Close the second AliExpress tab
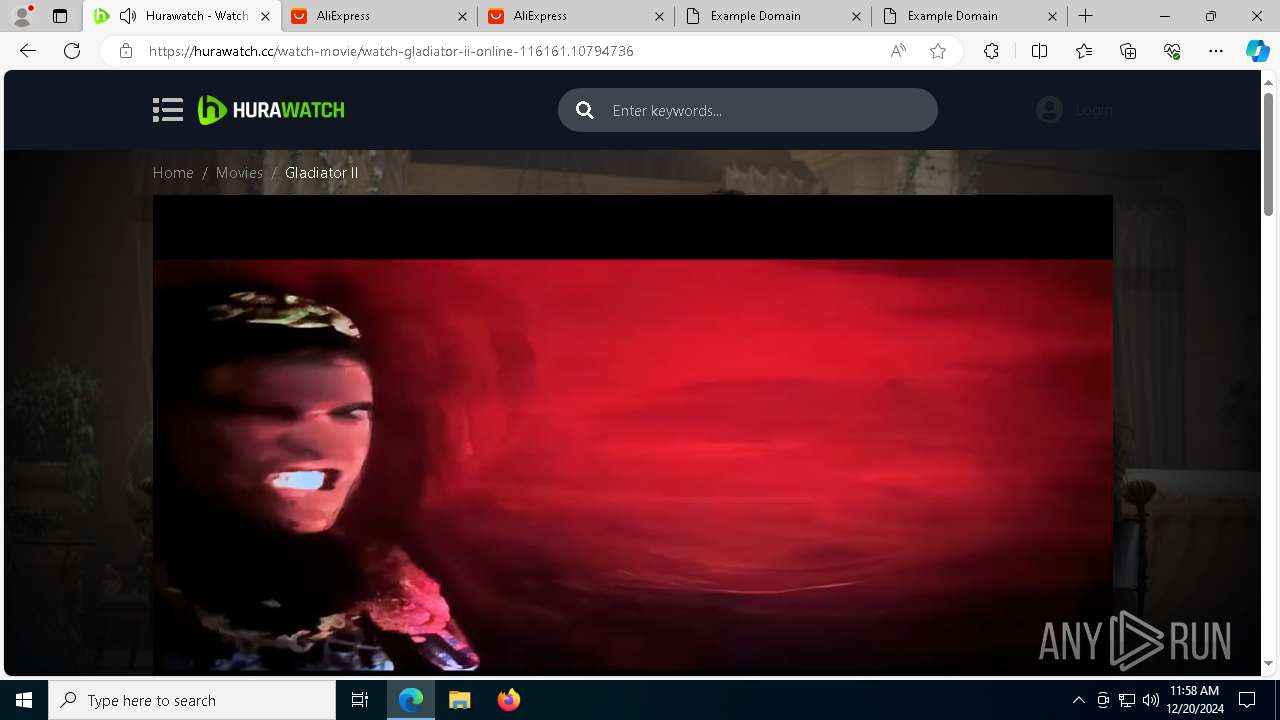Image resolution: width=1280 pixels, height=720 pixels. coord(659,16)
